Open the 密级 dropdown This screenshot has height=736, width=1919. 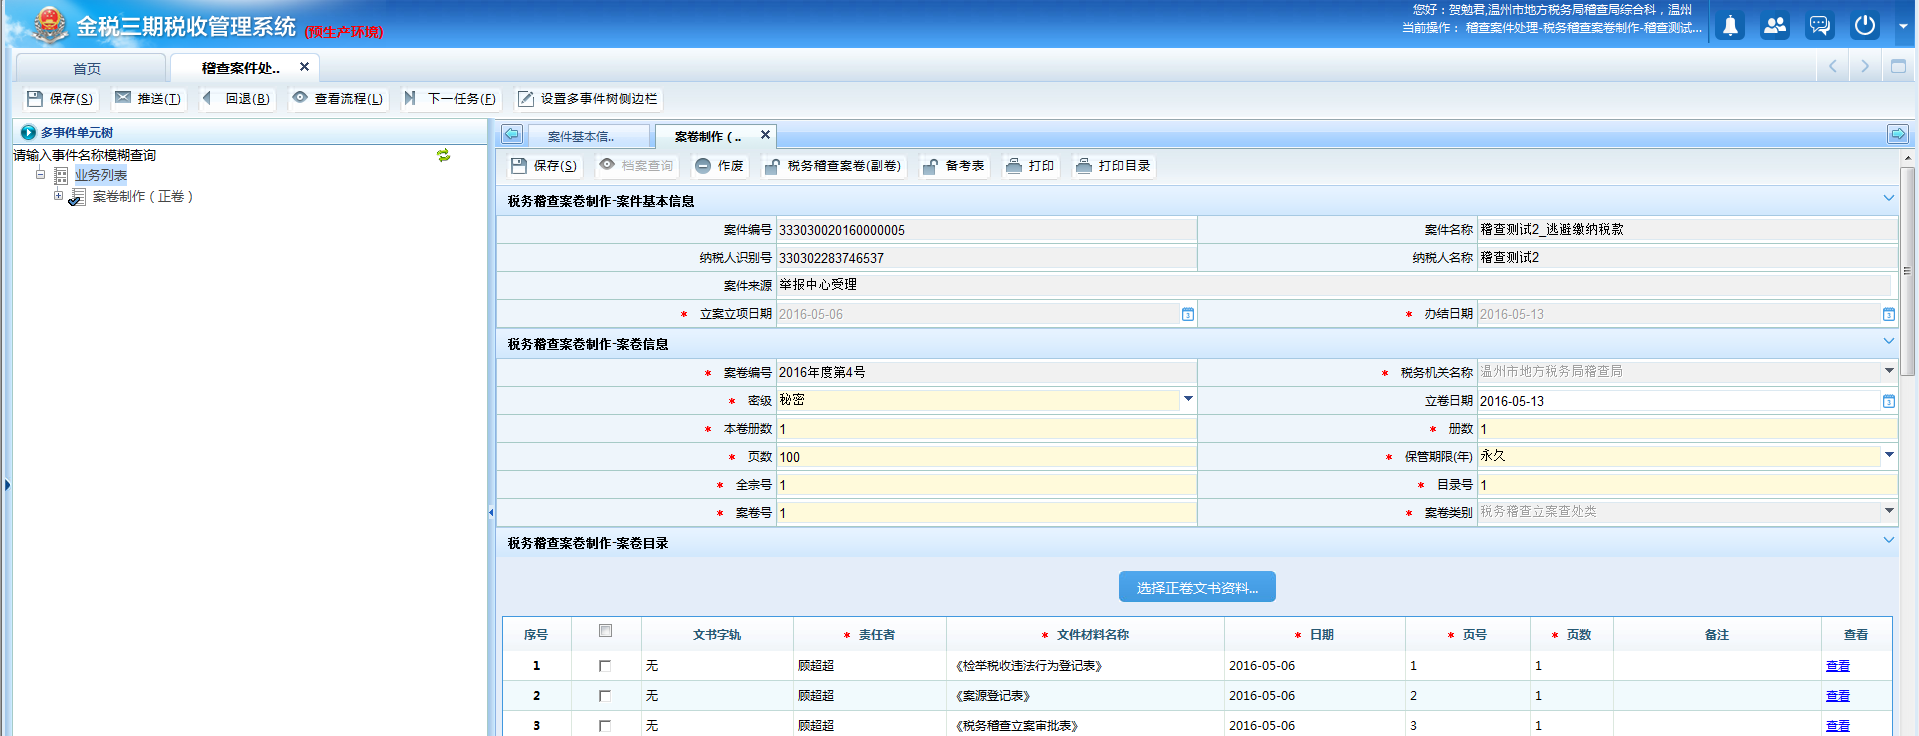tap(1188, 399)
